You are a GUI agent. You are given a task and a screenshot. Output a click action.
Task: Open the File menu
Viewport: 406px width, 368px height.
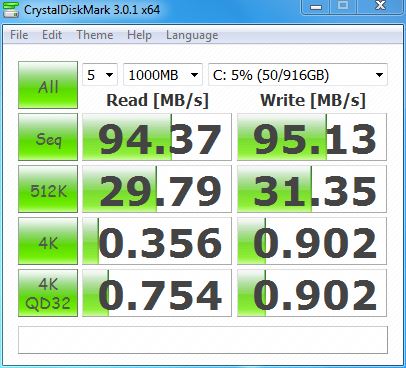tap(19, 35)
